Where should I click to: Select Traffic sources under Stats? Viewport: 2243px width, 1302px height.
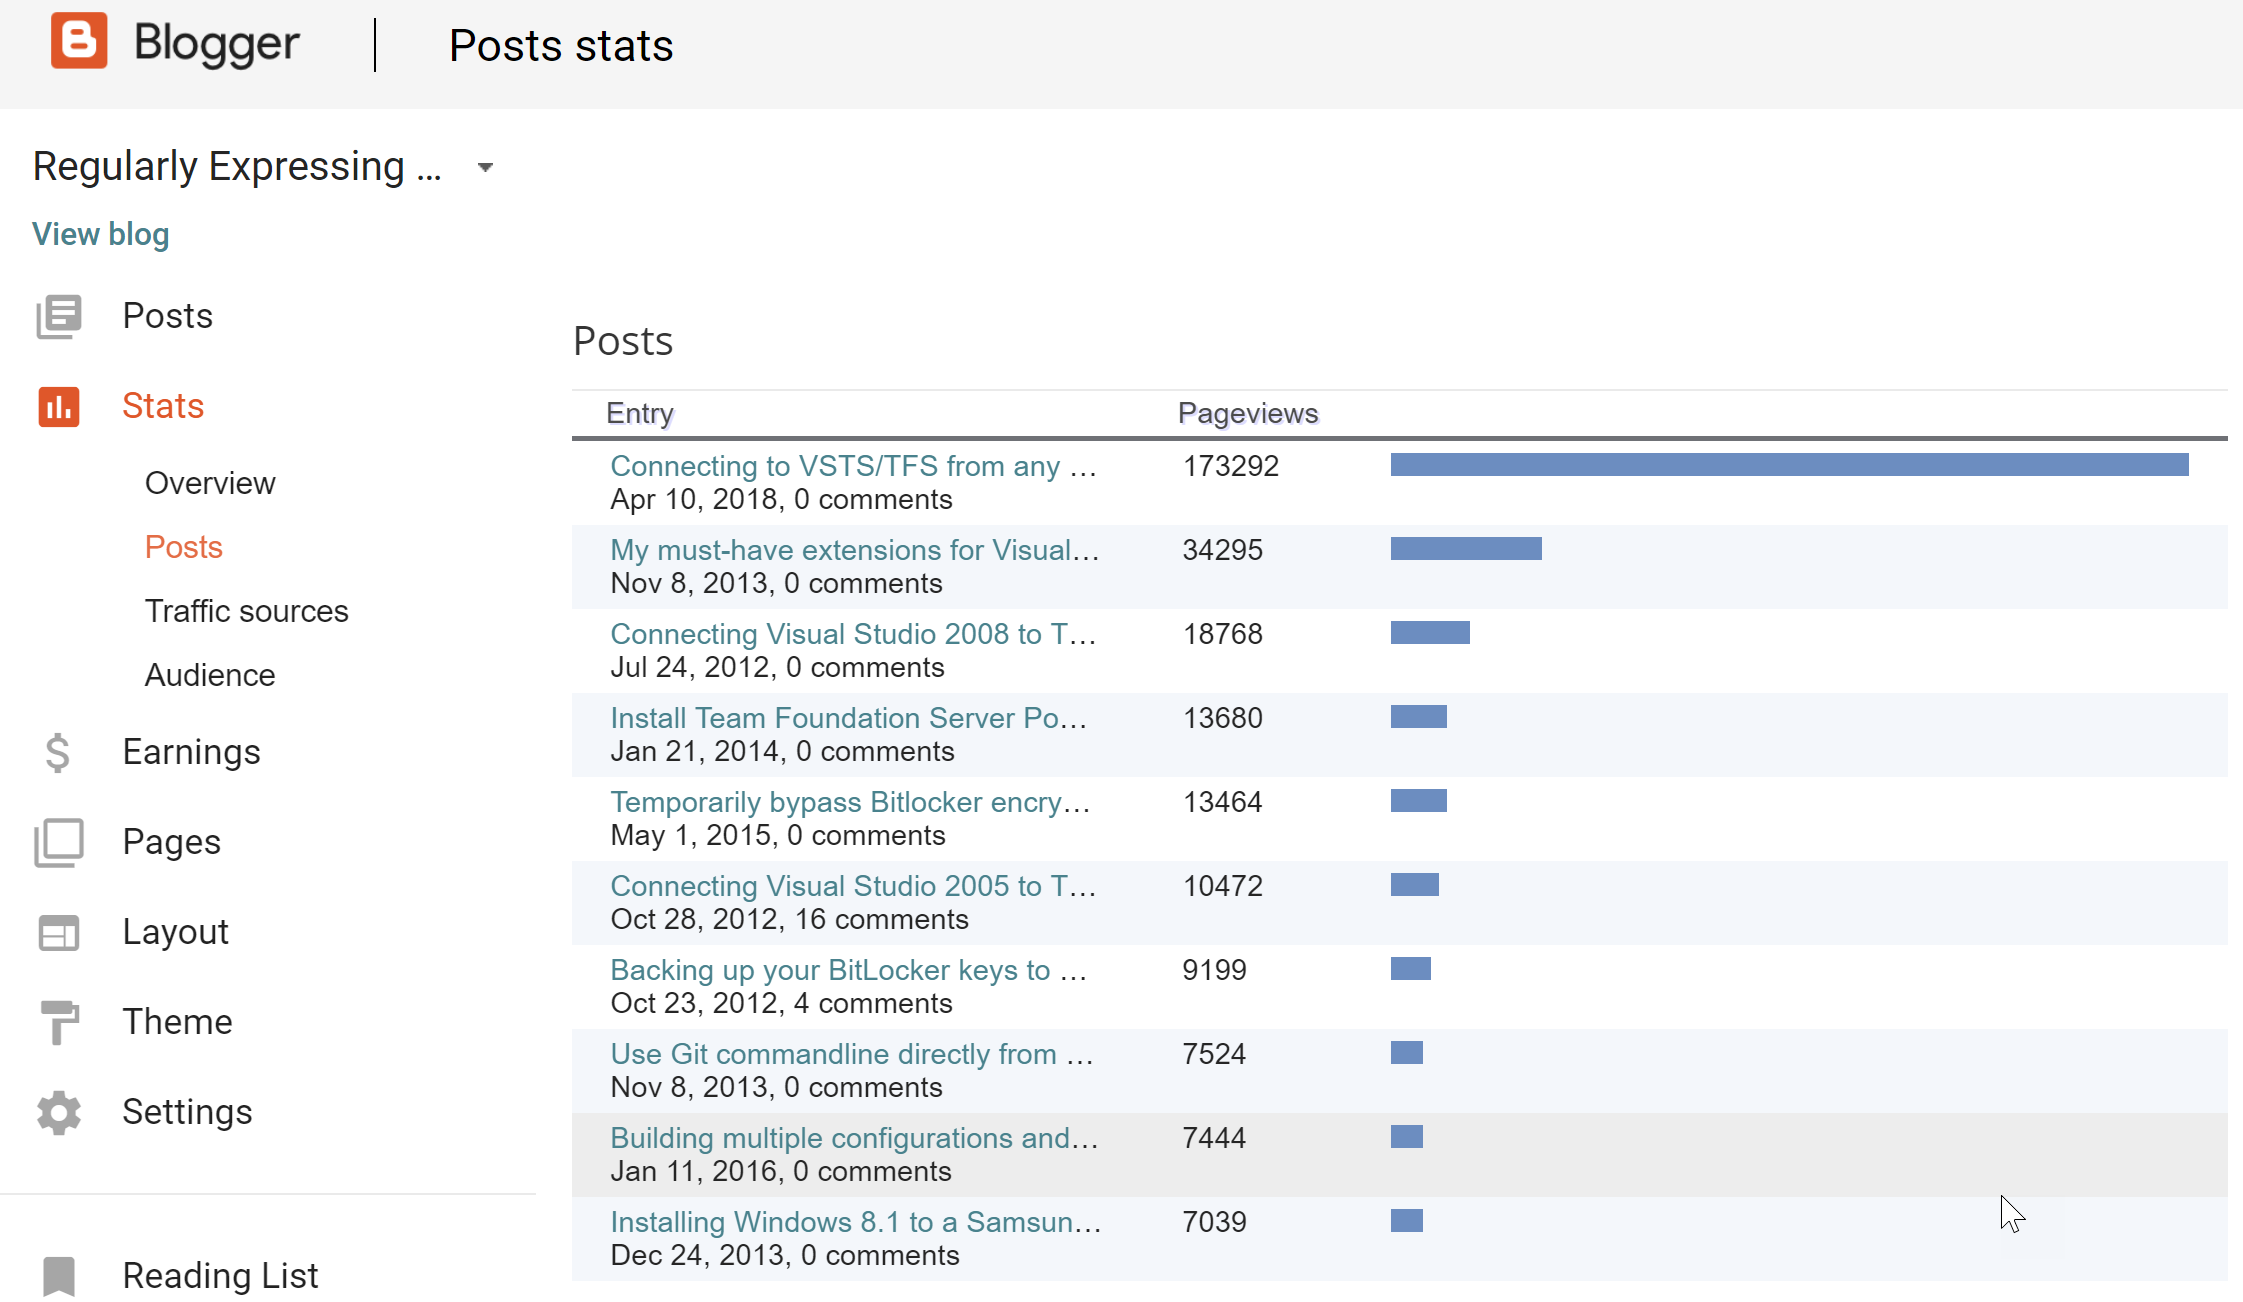[x=246, y=611]
